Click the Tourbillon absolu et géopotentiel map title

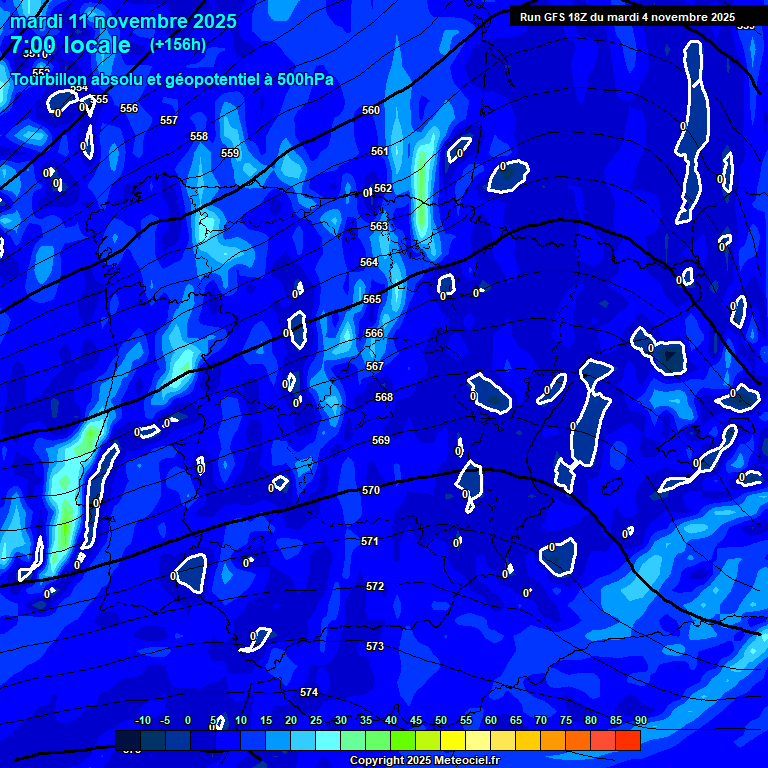coord(173,80)
